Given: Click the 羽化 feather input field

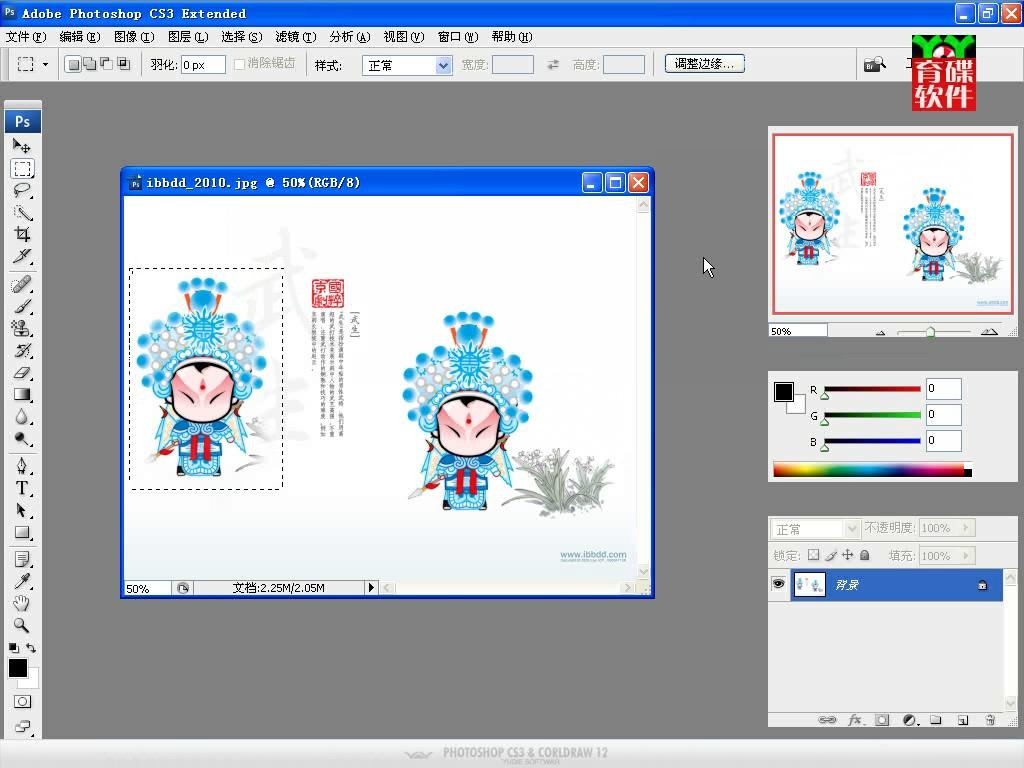Looking at the screenshot, I should 203,65.
